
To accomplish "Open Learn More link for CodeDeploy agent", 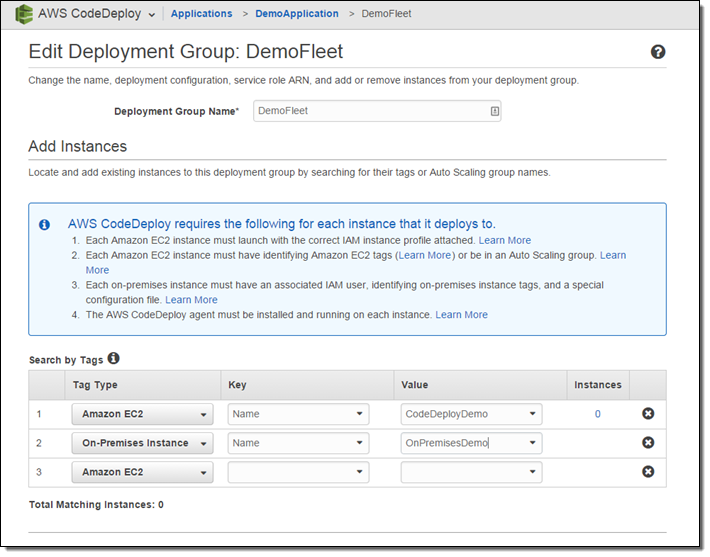I will click(461, 314).
